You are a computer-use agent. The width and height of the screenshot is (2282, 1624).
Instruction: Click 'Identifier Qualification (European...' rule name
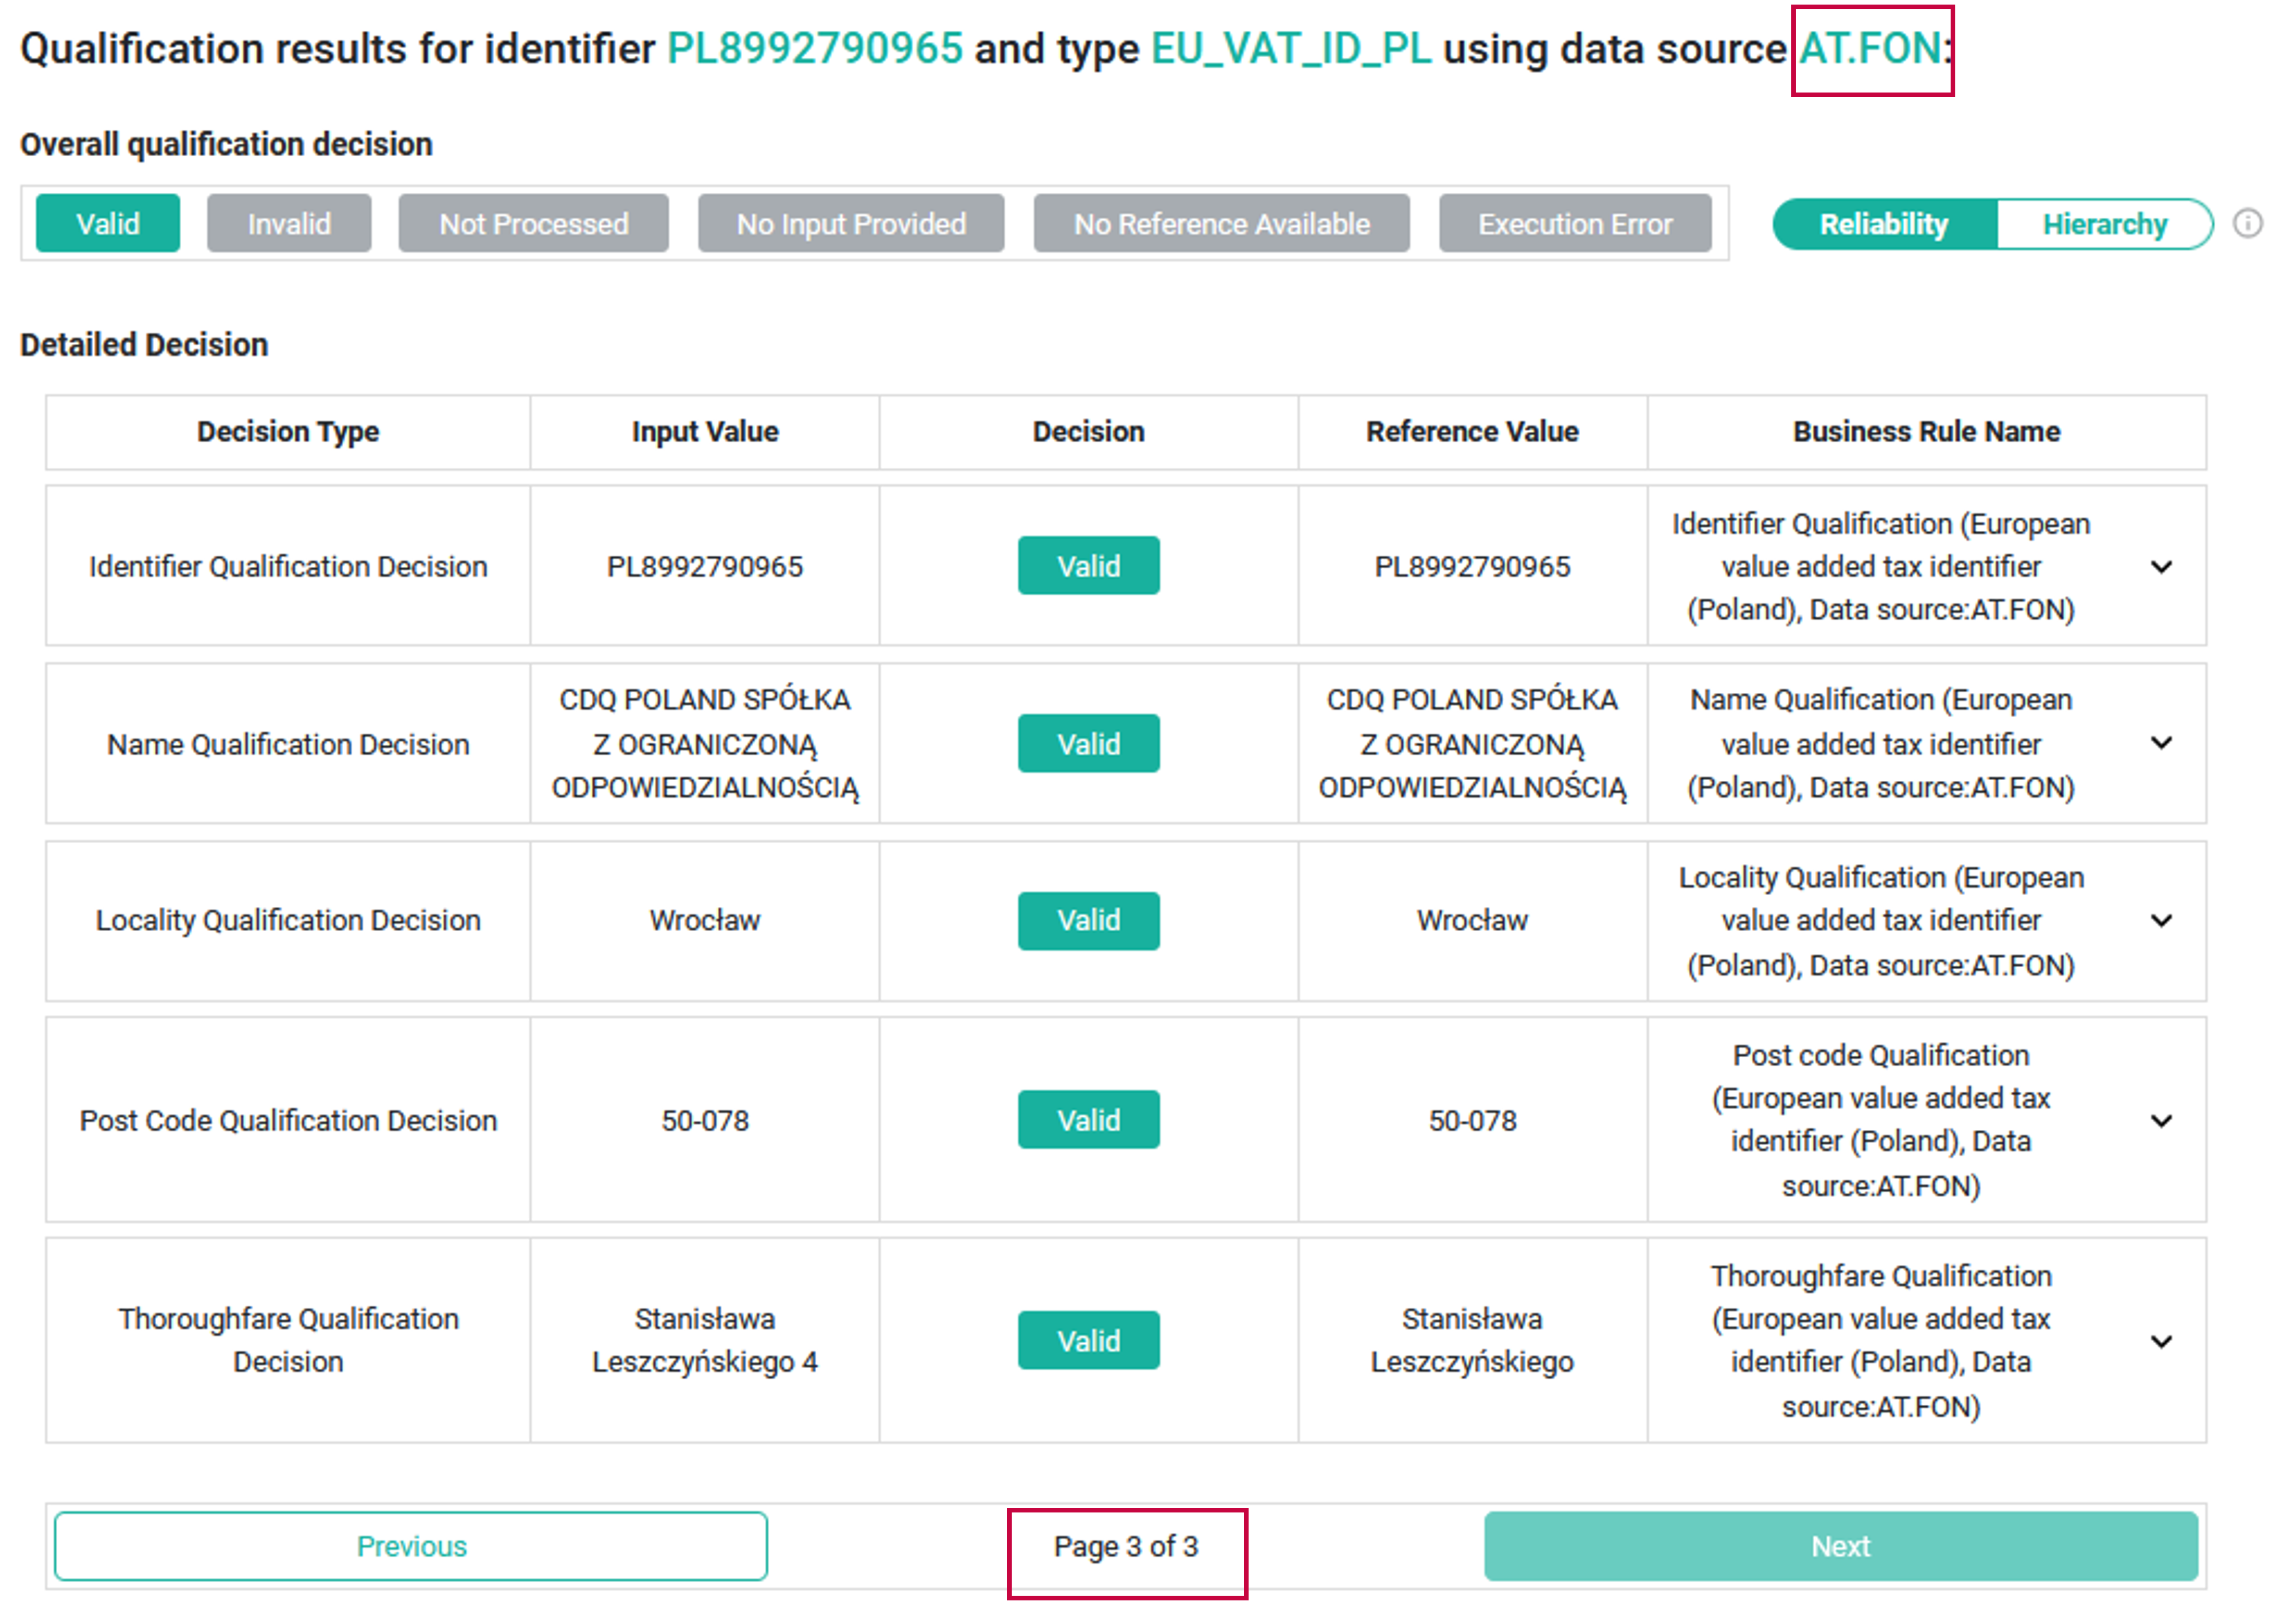click(1881, 567)
